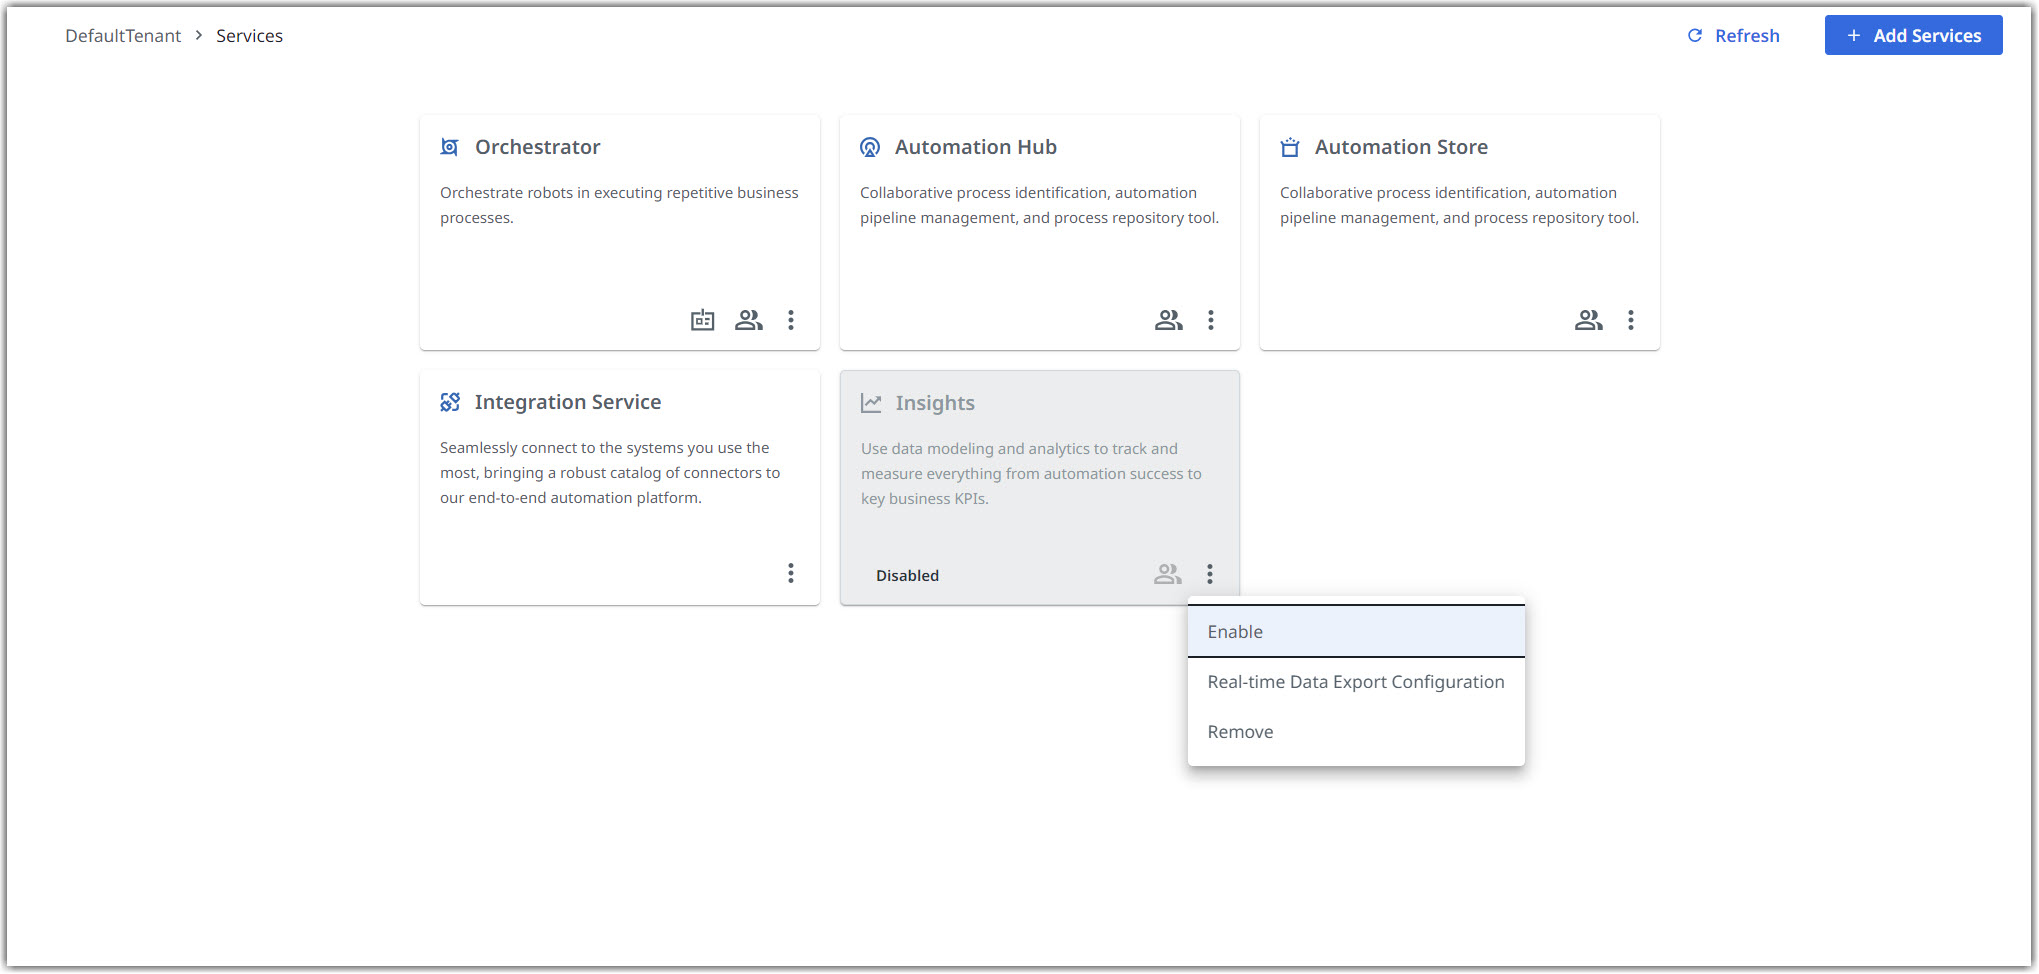
Task: Select Enable to activate the Insights service
Action: tap(1235, 631)
